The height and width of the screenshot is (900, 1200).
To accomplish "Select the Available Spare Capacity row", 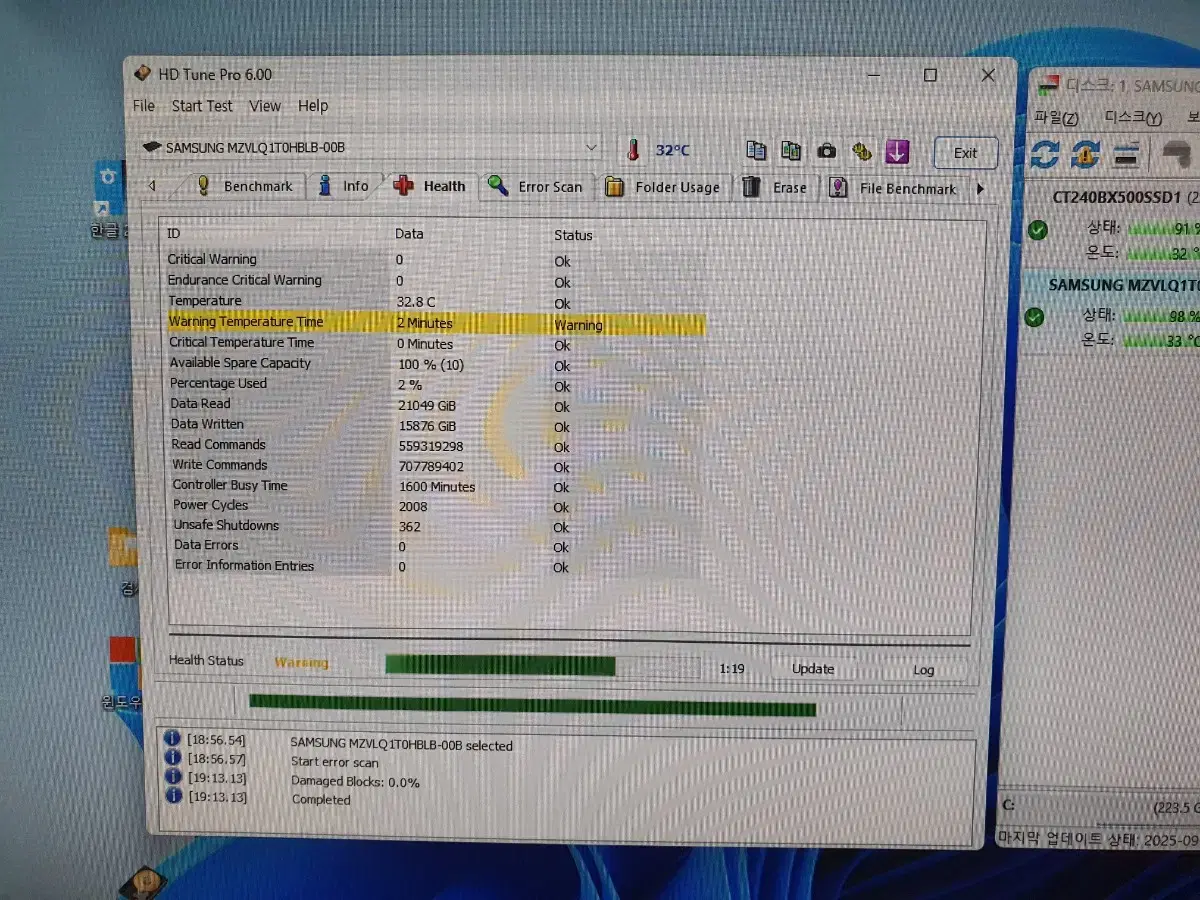I will click(x=436, y=364).
